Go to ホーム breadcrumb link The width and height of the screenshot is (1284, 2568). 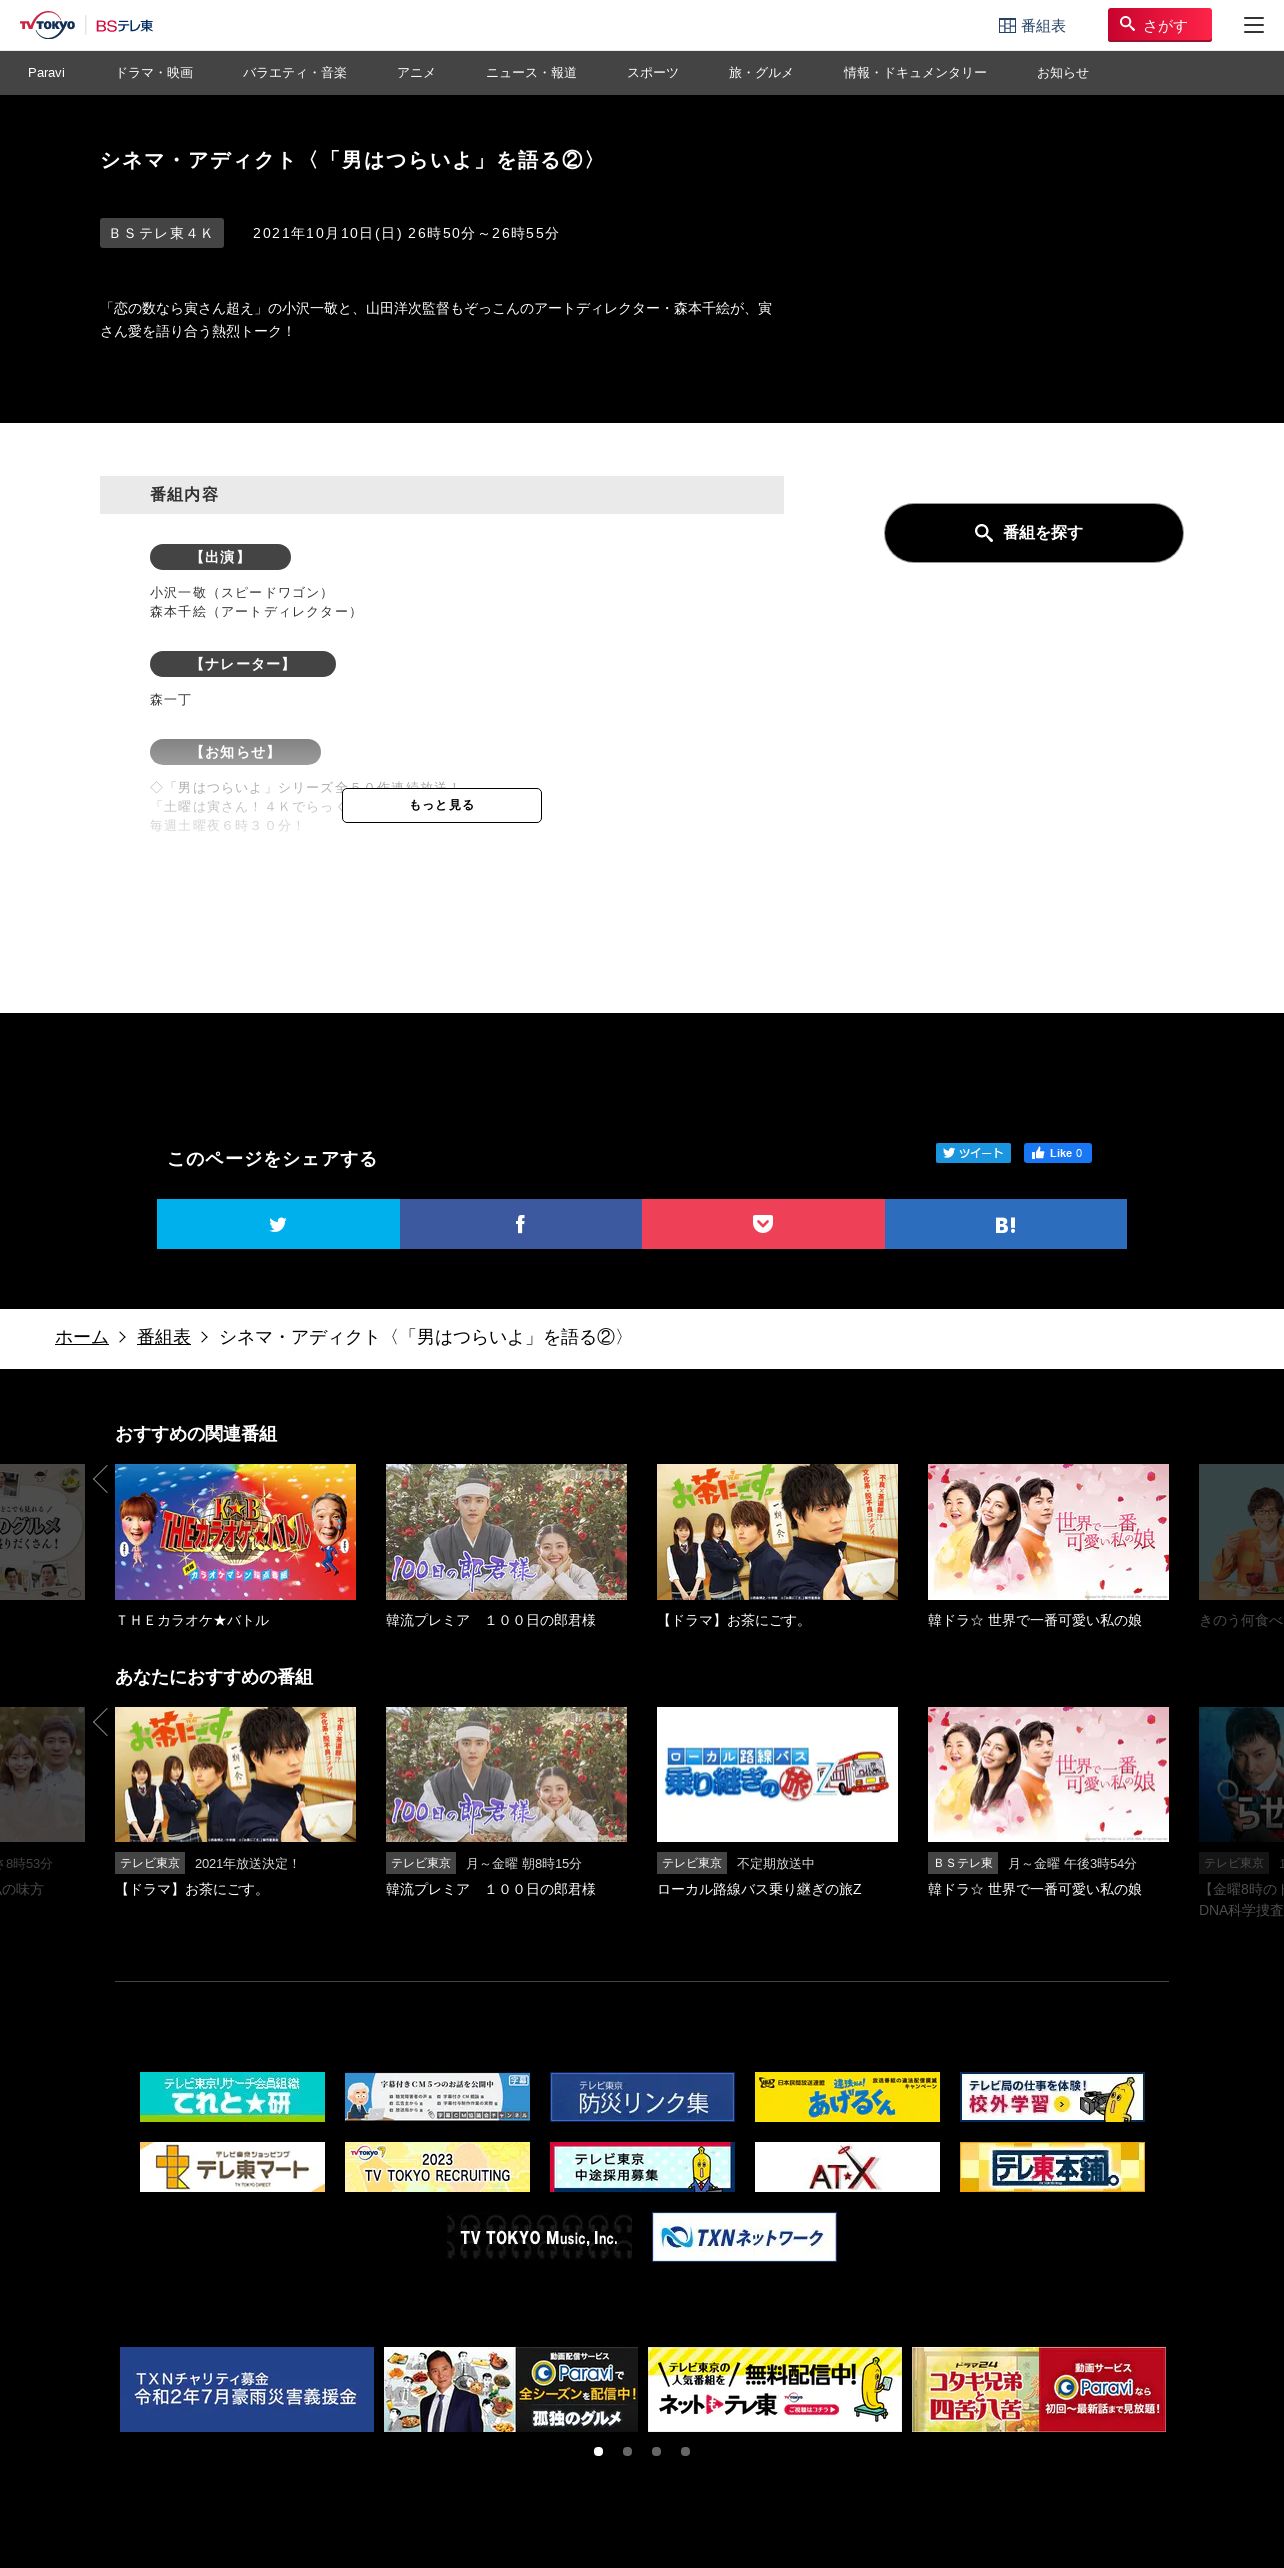[82, 1337]
